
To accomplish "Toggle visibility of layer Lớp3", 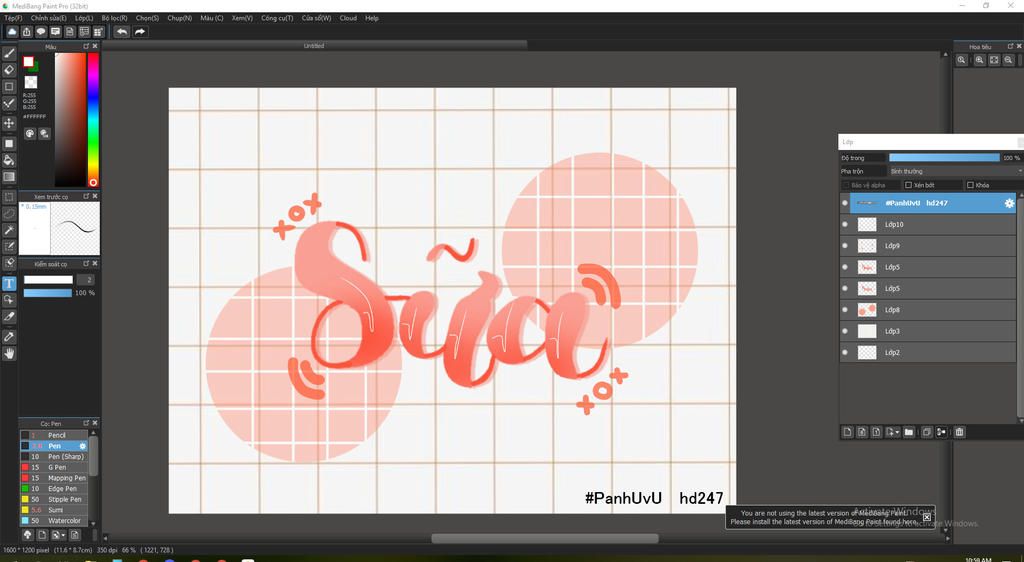I will 845,332.
